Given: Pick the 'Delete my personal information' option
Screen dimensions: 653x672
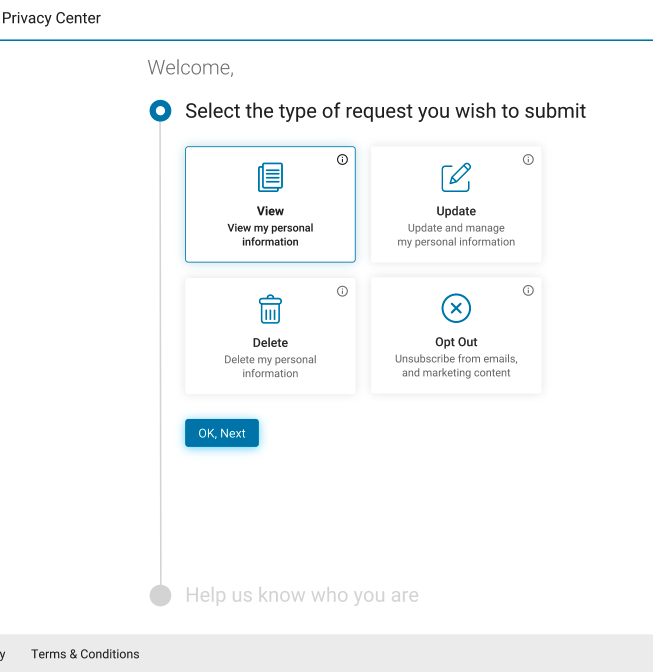Looking at the screenshot, I should coord(270,366).
